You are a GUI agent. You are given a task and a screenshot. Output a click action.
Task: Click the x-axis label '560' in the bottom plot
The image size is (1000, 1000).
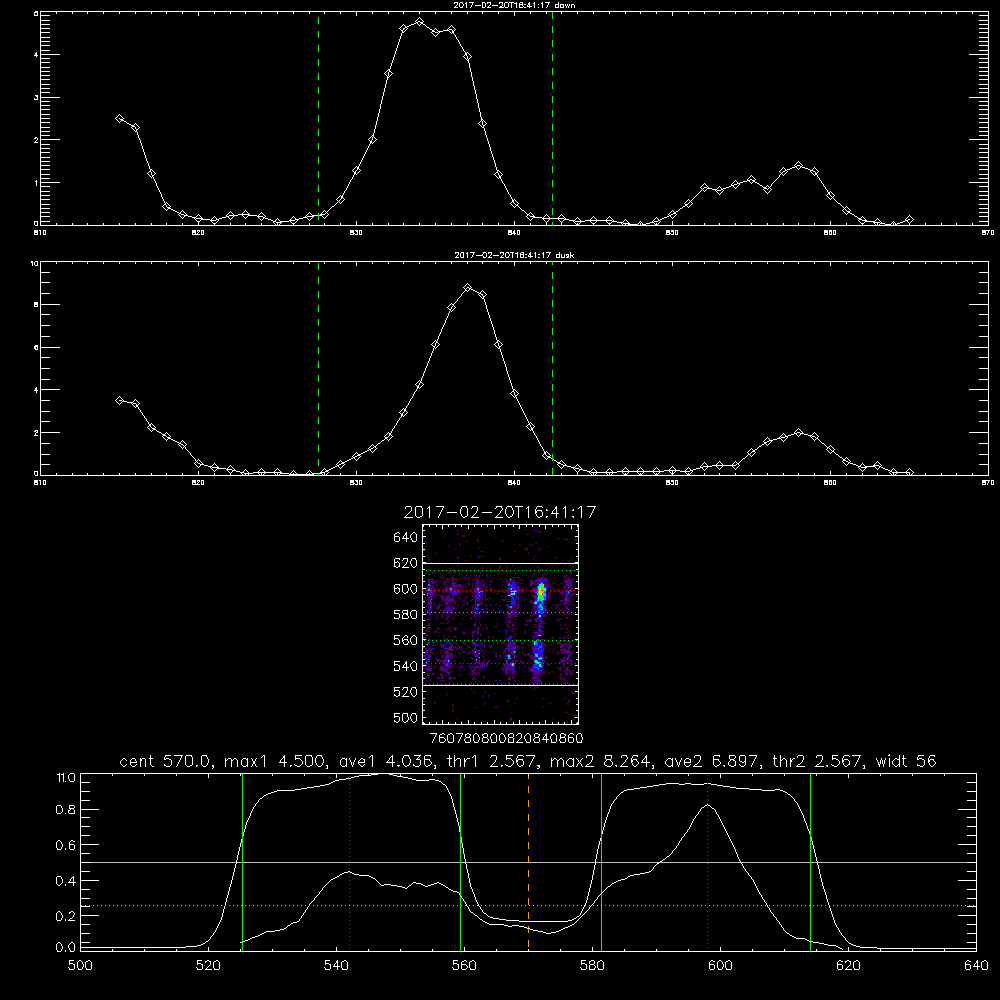click(x=464, y=966)
